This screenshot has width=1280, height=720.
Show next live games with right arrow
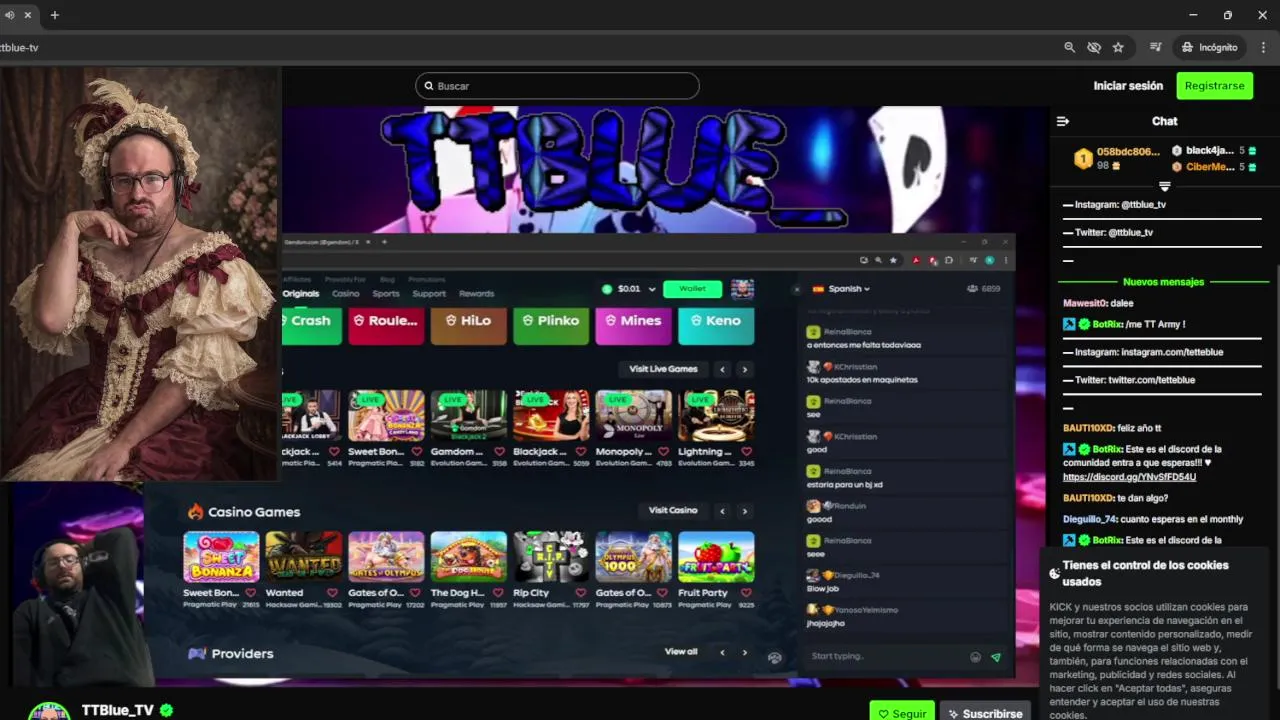(x=744, y=369)
